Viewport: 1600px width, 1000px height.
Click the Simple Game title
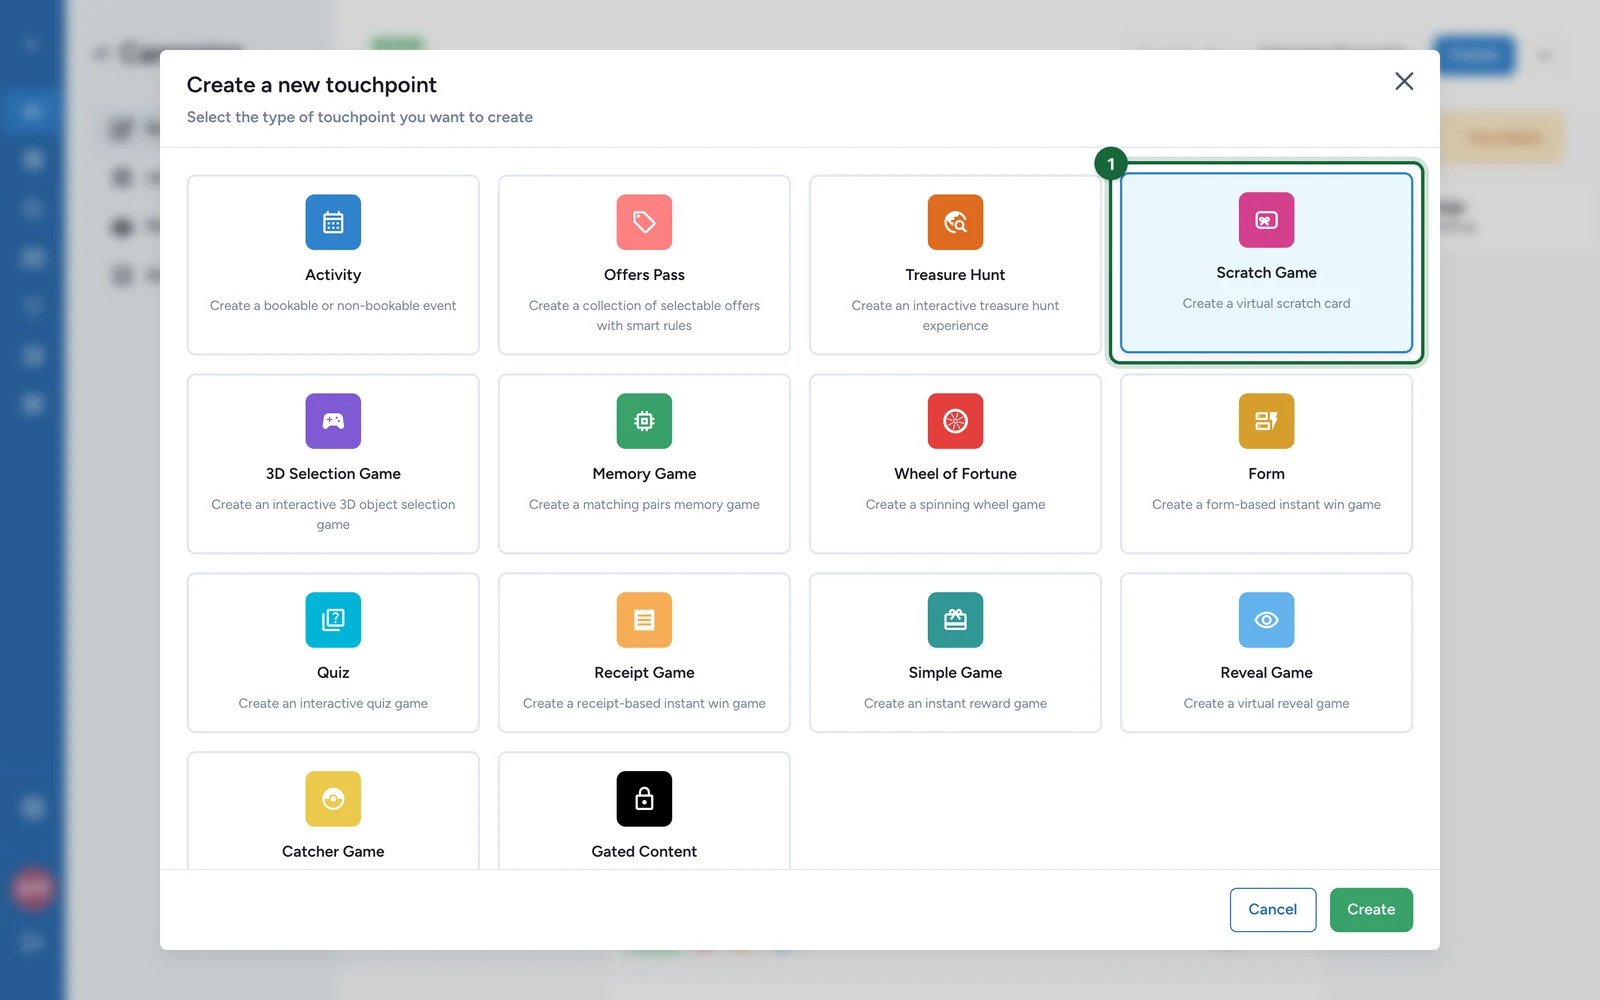pos(955,673)
